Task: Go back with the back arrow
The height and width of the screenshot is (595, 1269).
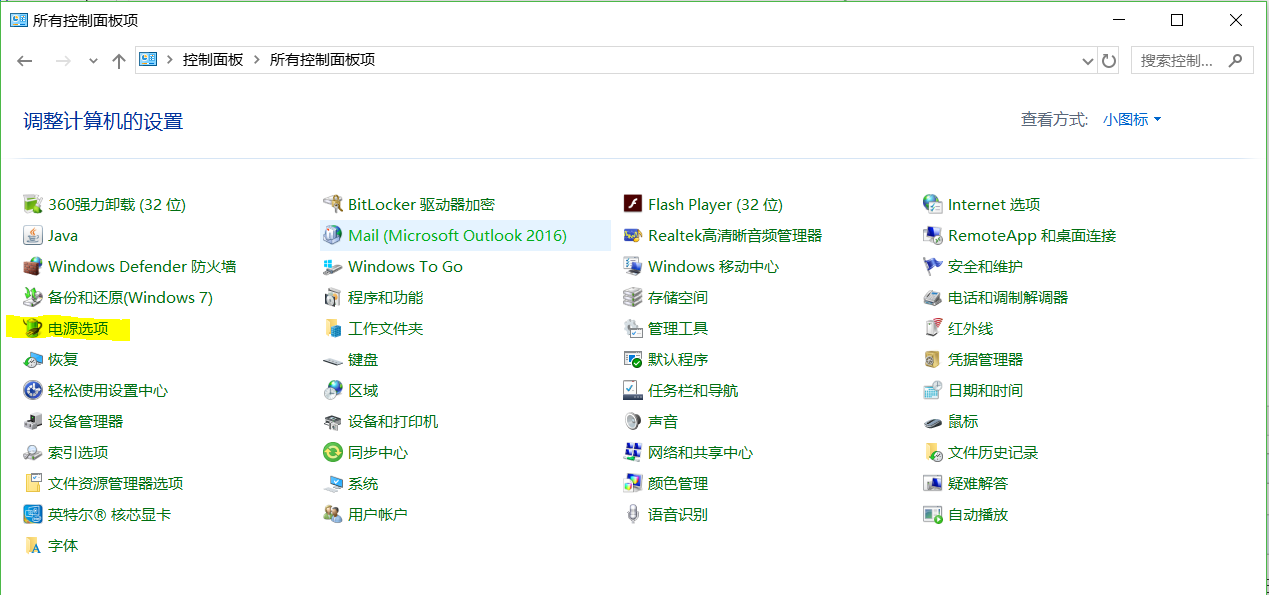Action: [x=26, y=60]
